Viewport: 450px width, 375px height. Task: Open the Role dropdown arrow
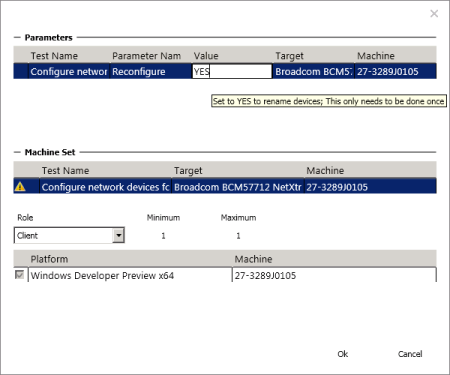[118, 235]
